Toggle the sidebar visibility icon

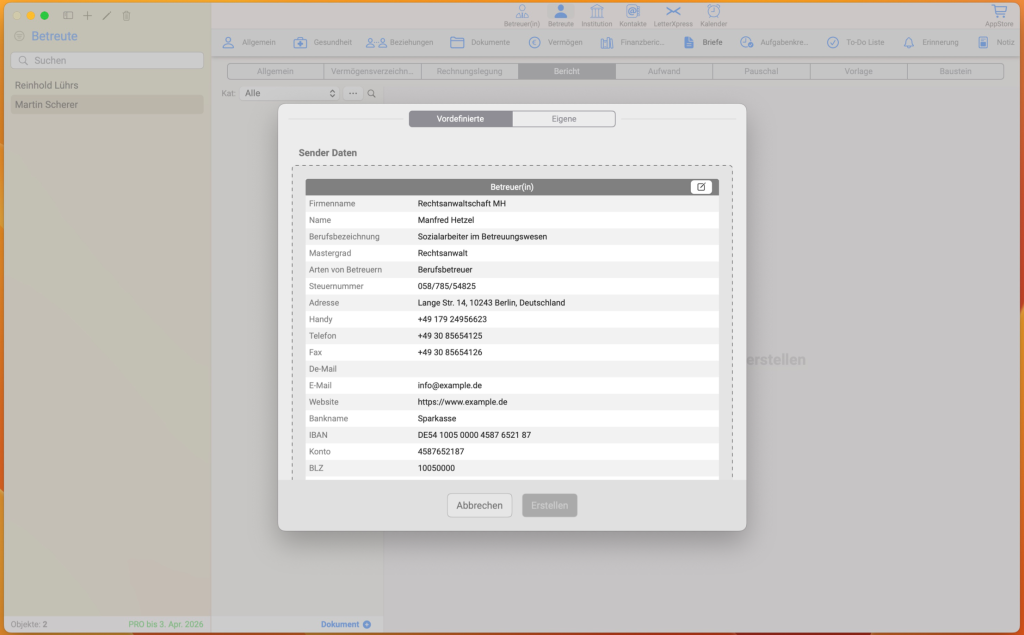click(68, 16)
